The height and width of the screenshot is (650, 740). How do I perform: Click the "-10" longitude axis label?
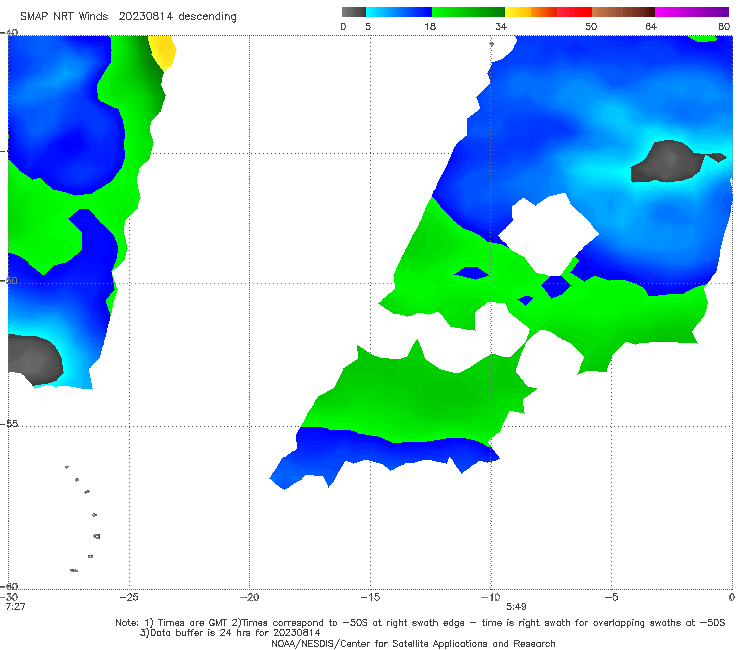491,597
